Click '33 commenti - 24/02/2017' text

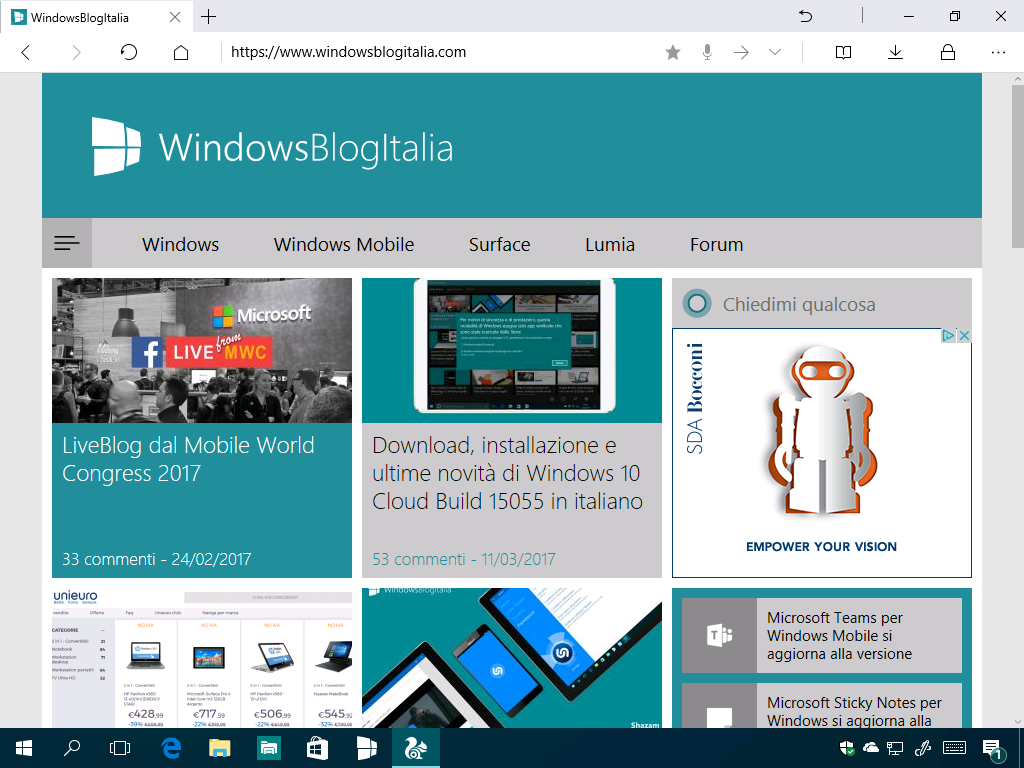pyautogui.click(x=157, y=559)
